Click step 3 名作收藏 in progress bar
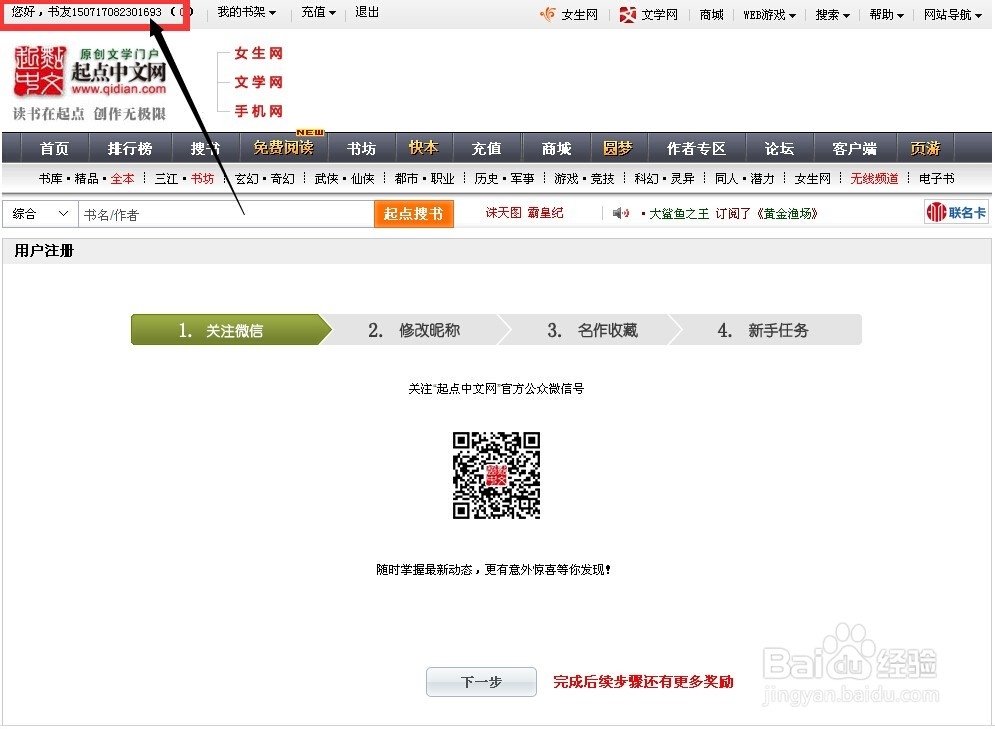This screenshot has width=995, height=729. point(592,330)
